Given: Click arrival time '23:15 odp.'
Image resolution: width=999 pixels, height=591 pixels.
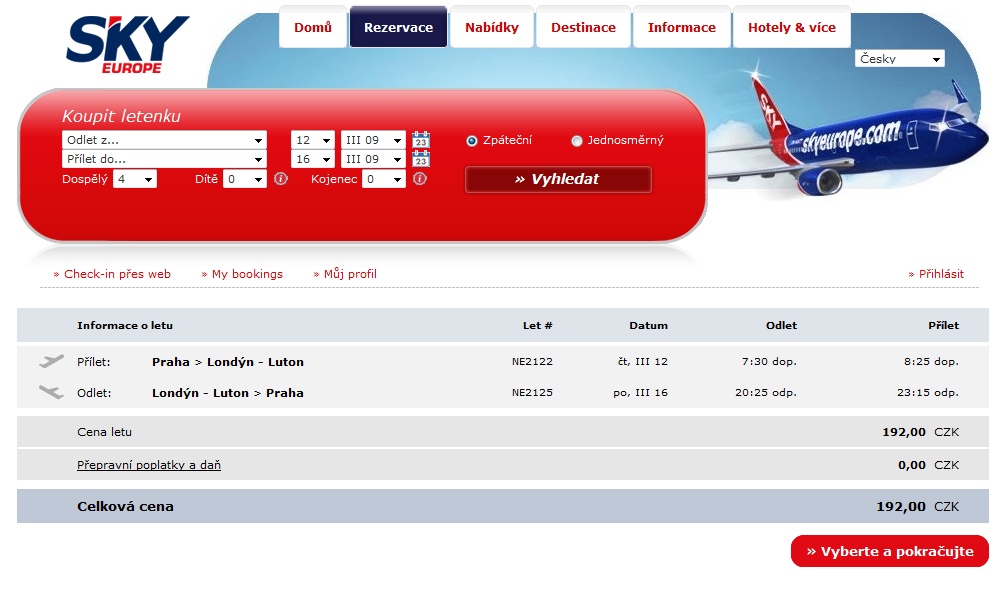Looking at the screenshot, I should [x=928, y=392].
